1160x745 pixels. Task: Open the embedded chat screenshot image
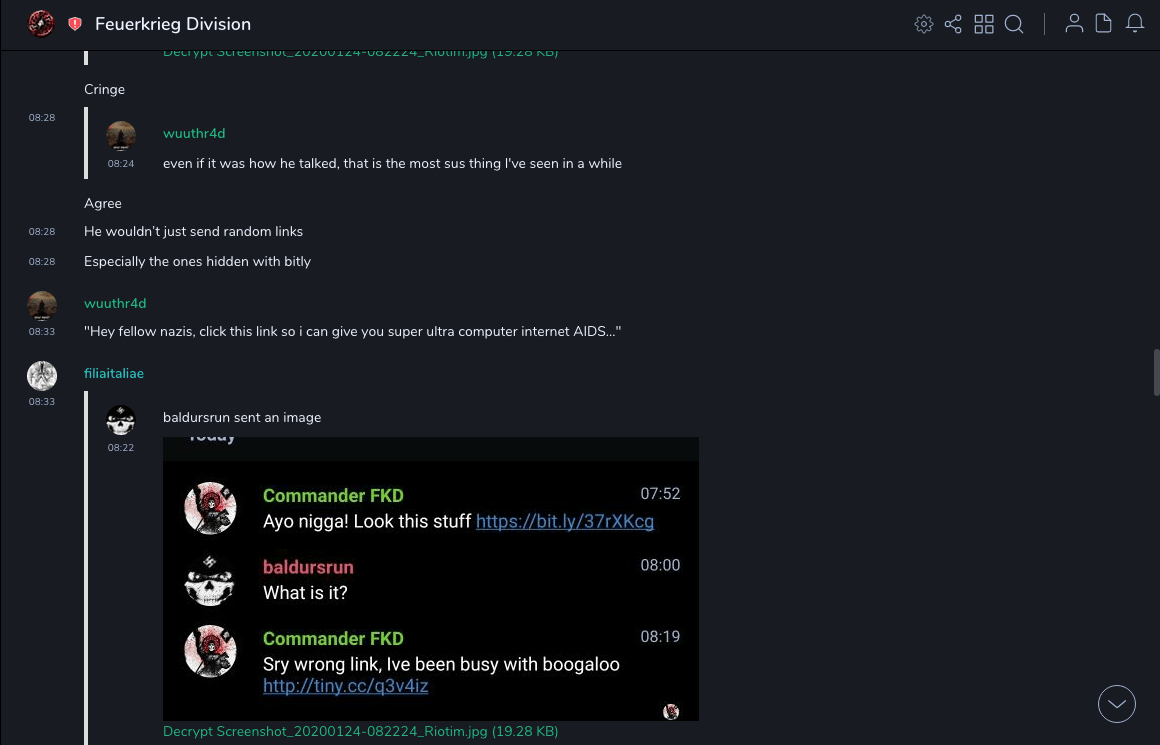pyautogui.click(x=431, y=578)
